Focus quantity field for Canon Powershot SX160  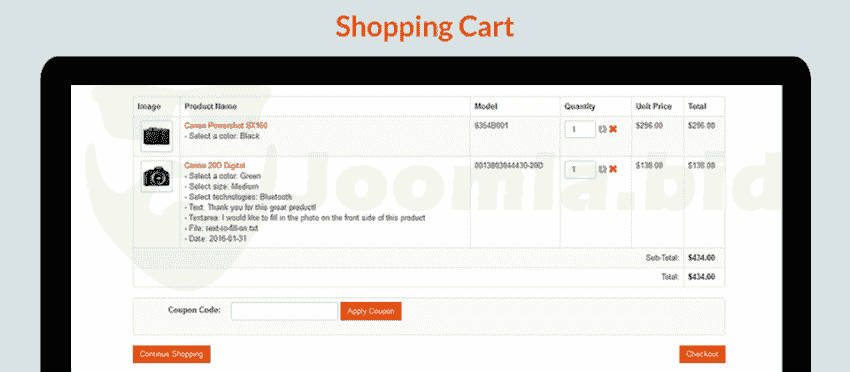[x=580, y=129]
